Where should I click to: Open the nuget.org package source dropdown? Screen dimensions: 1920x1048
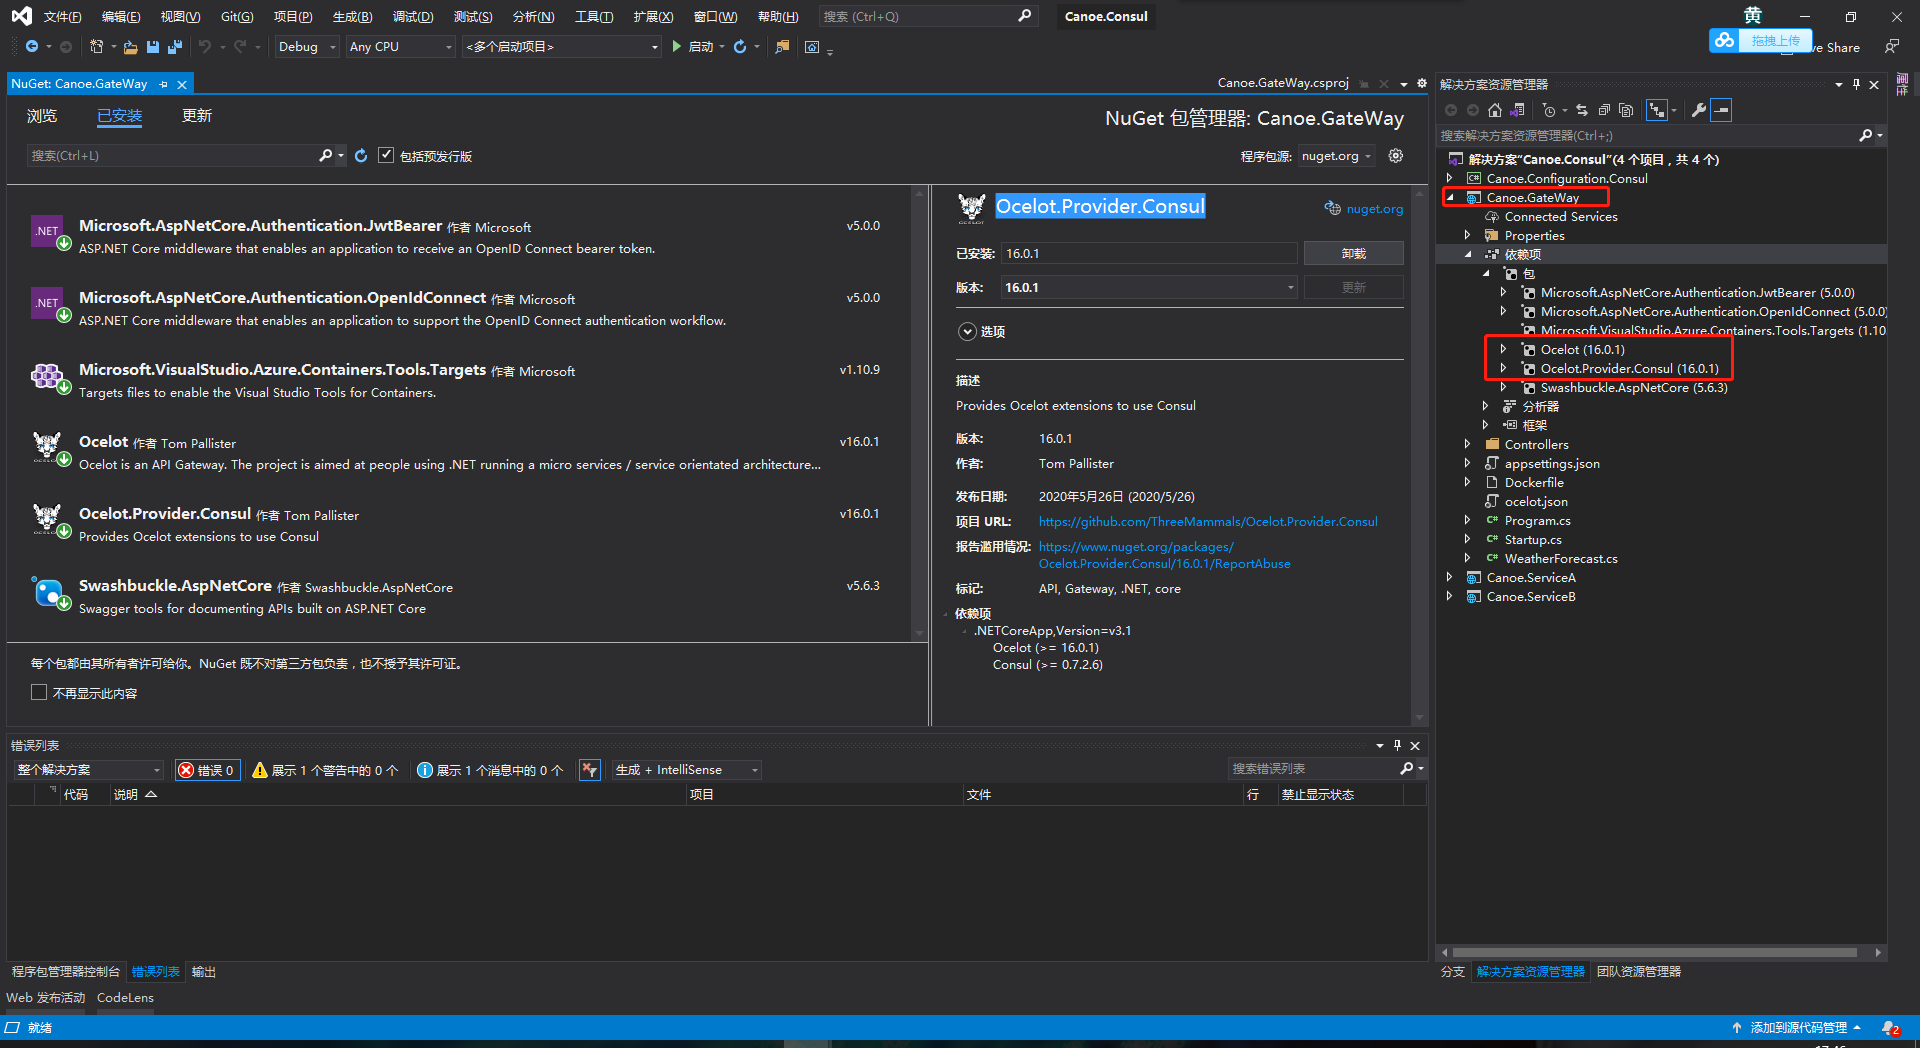pyautogui.click(x=1336, y=156)
